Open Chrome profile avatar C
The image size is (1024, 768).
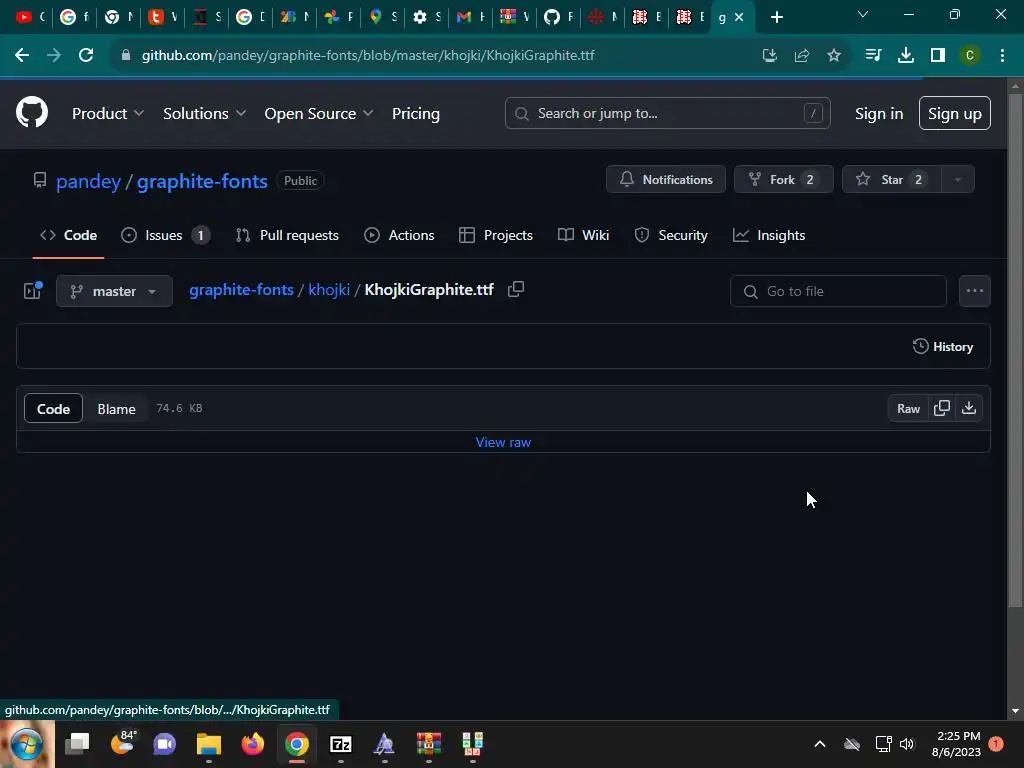click(970, 56)
